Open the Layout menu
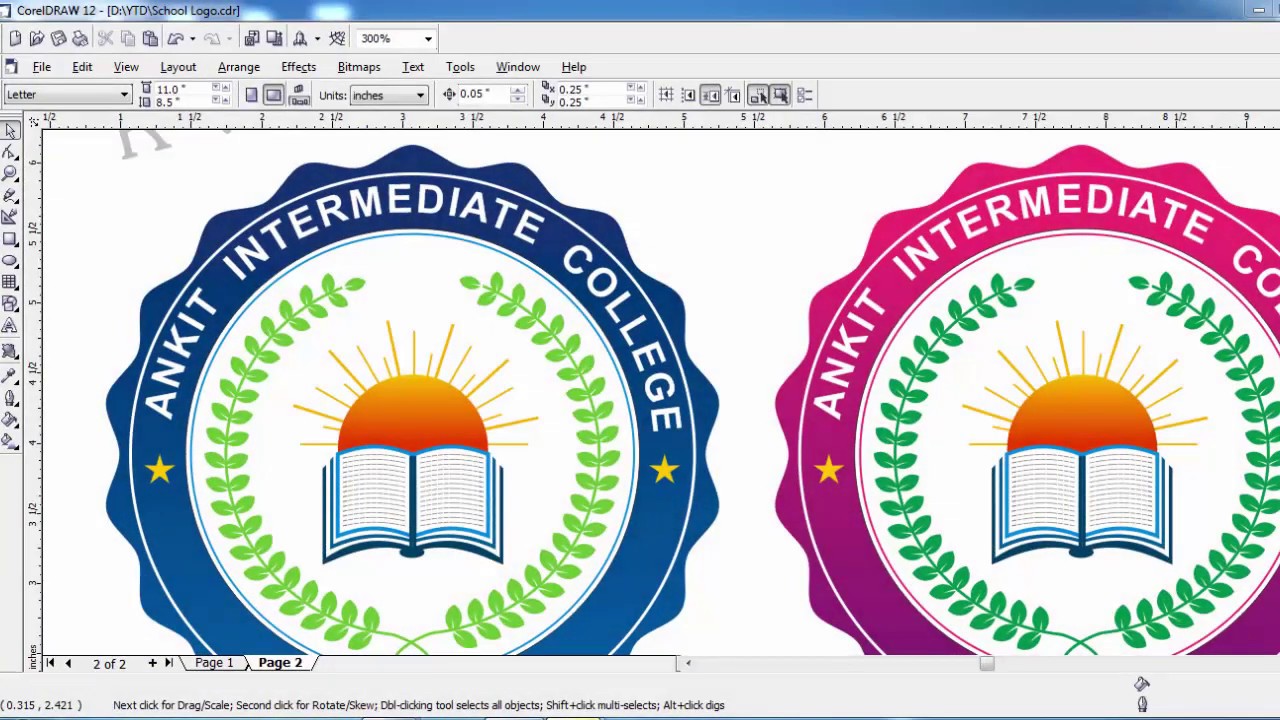The image size is (1280, 720). click(178, 67)
